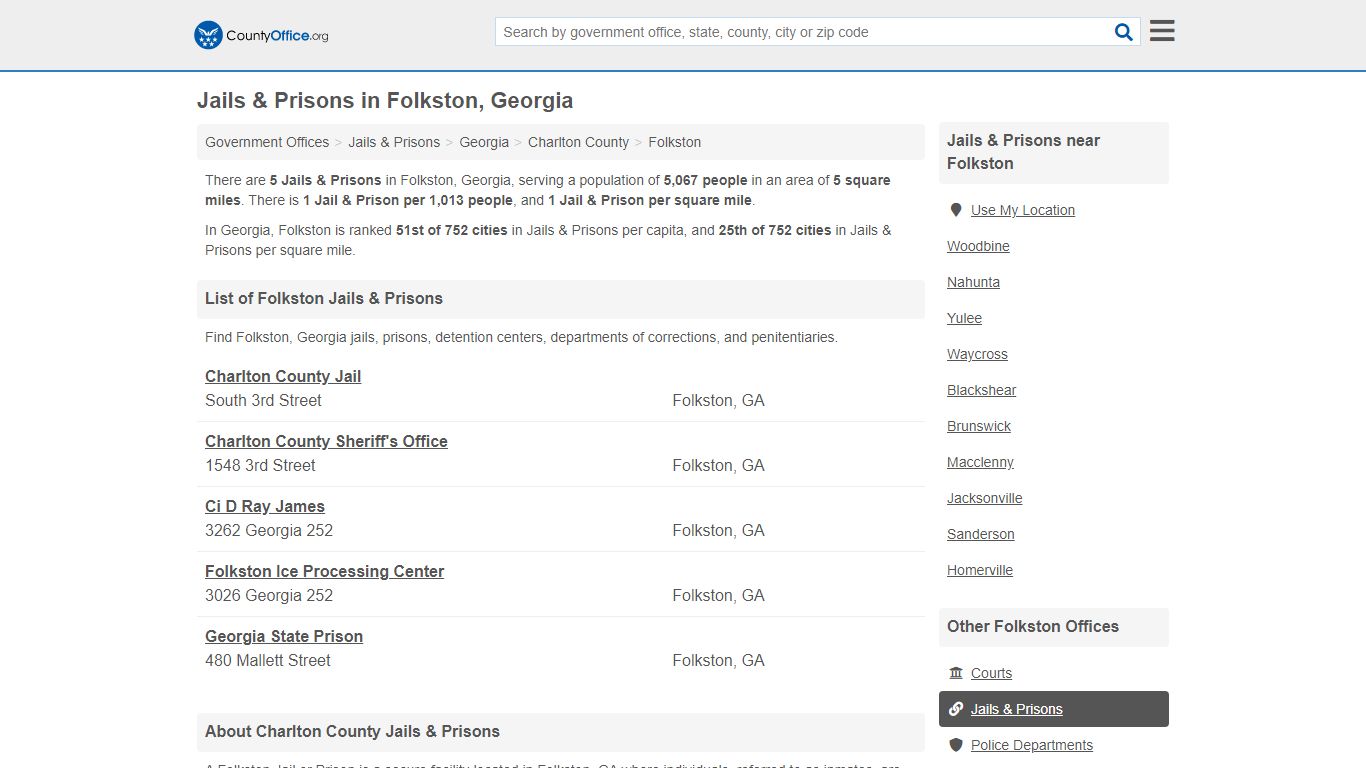
Task: Click About Charlton County Jails & Prisons heading
Action: coord(352,731)
